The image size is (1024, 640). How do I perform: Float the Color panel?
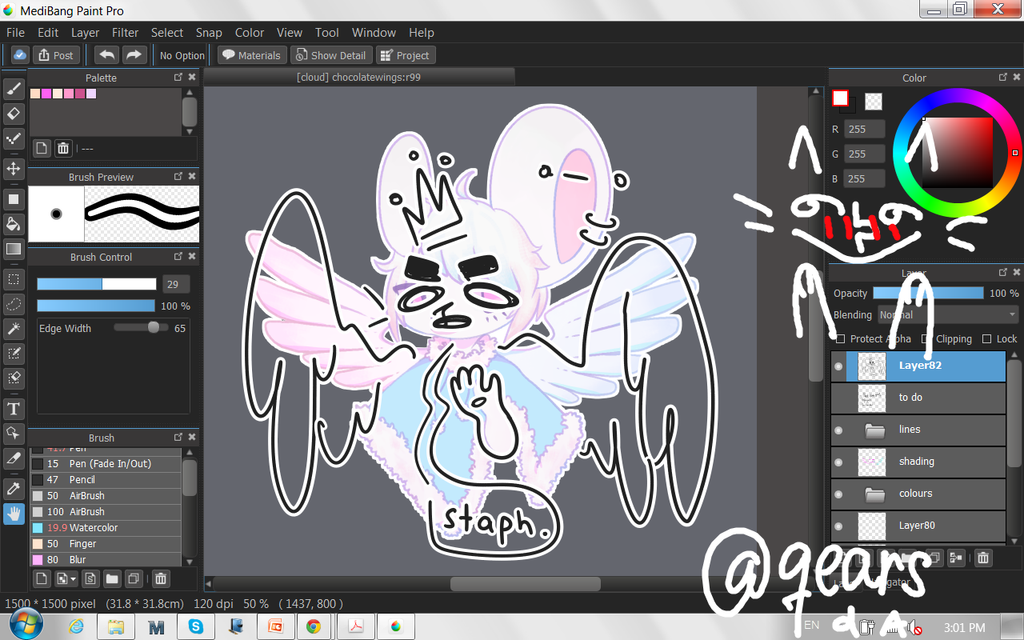[x=1002, y=77]
